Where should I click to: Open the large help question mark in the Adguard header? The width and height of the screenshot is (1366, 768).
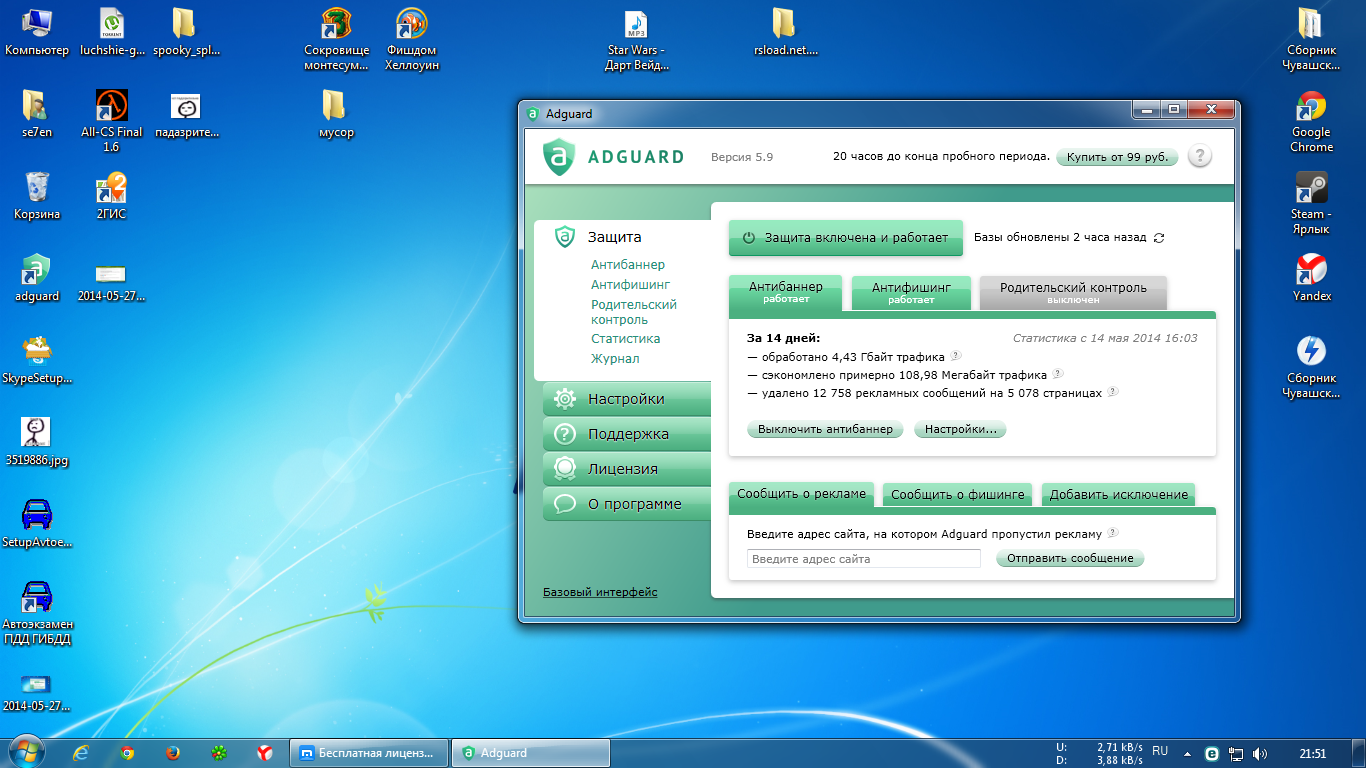[x=1199, y=156]
